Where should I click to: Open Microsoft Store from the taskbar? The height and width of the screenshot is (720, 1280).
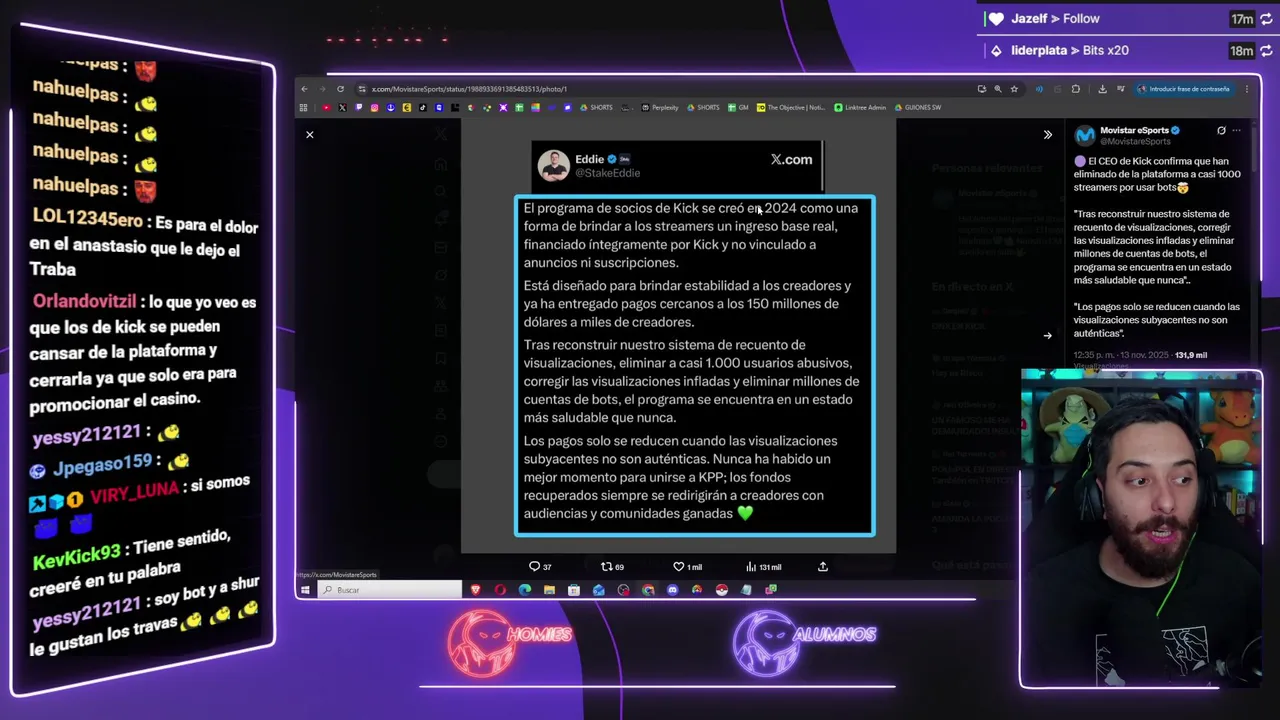click(574, 590)
